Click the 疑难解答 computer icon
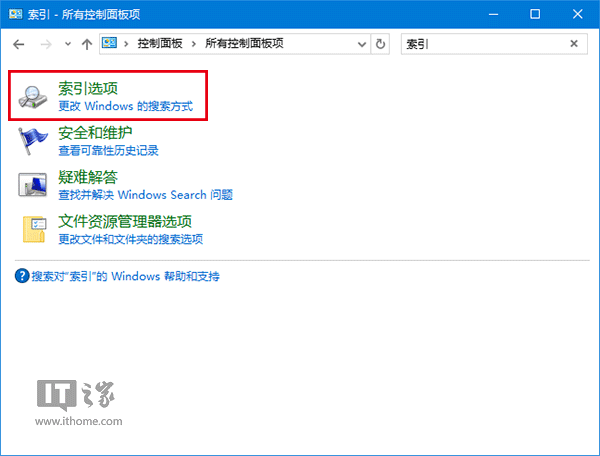The image size is (600, 456). coord(34,185)
